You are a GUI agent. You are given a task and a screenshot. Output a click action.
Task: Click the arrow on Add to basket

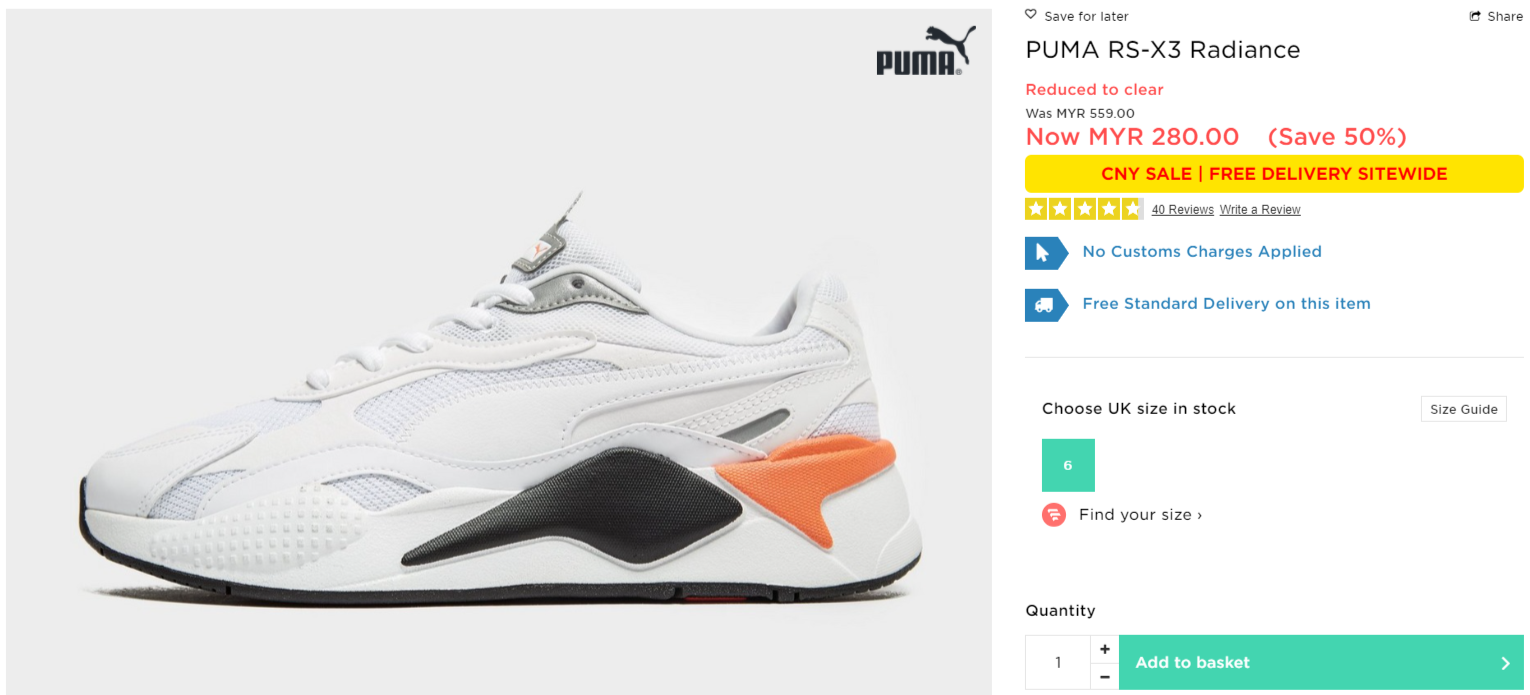(1506, 663)
